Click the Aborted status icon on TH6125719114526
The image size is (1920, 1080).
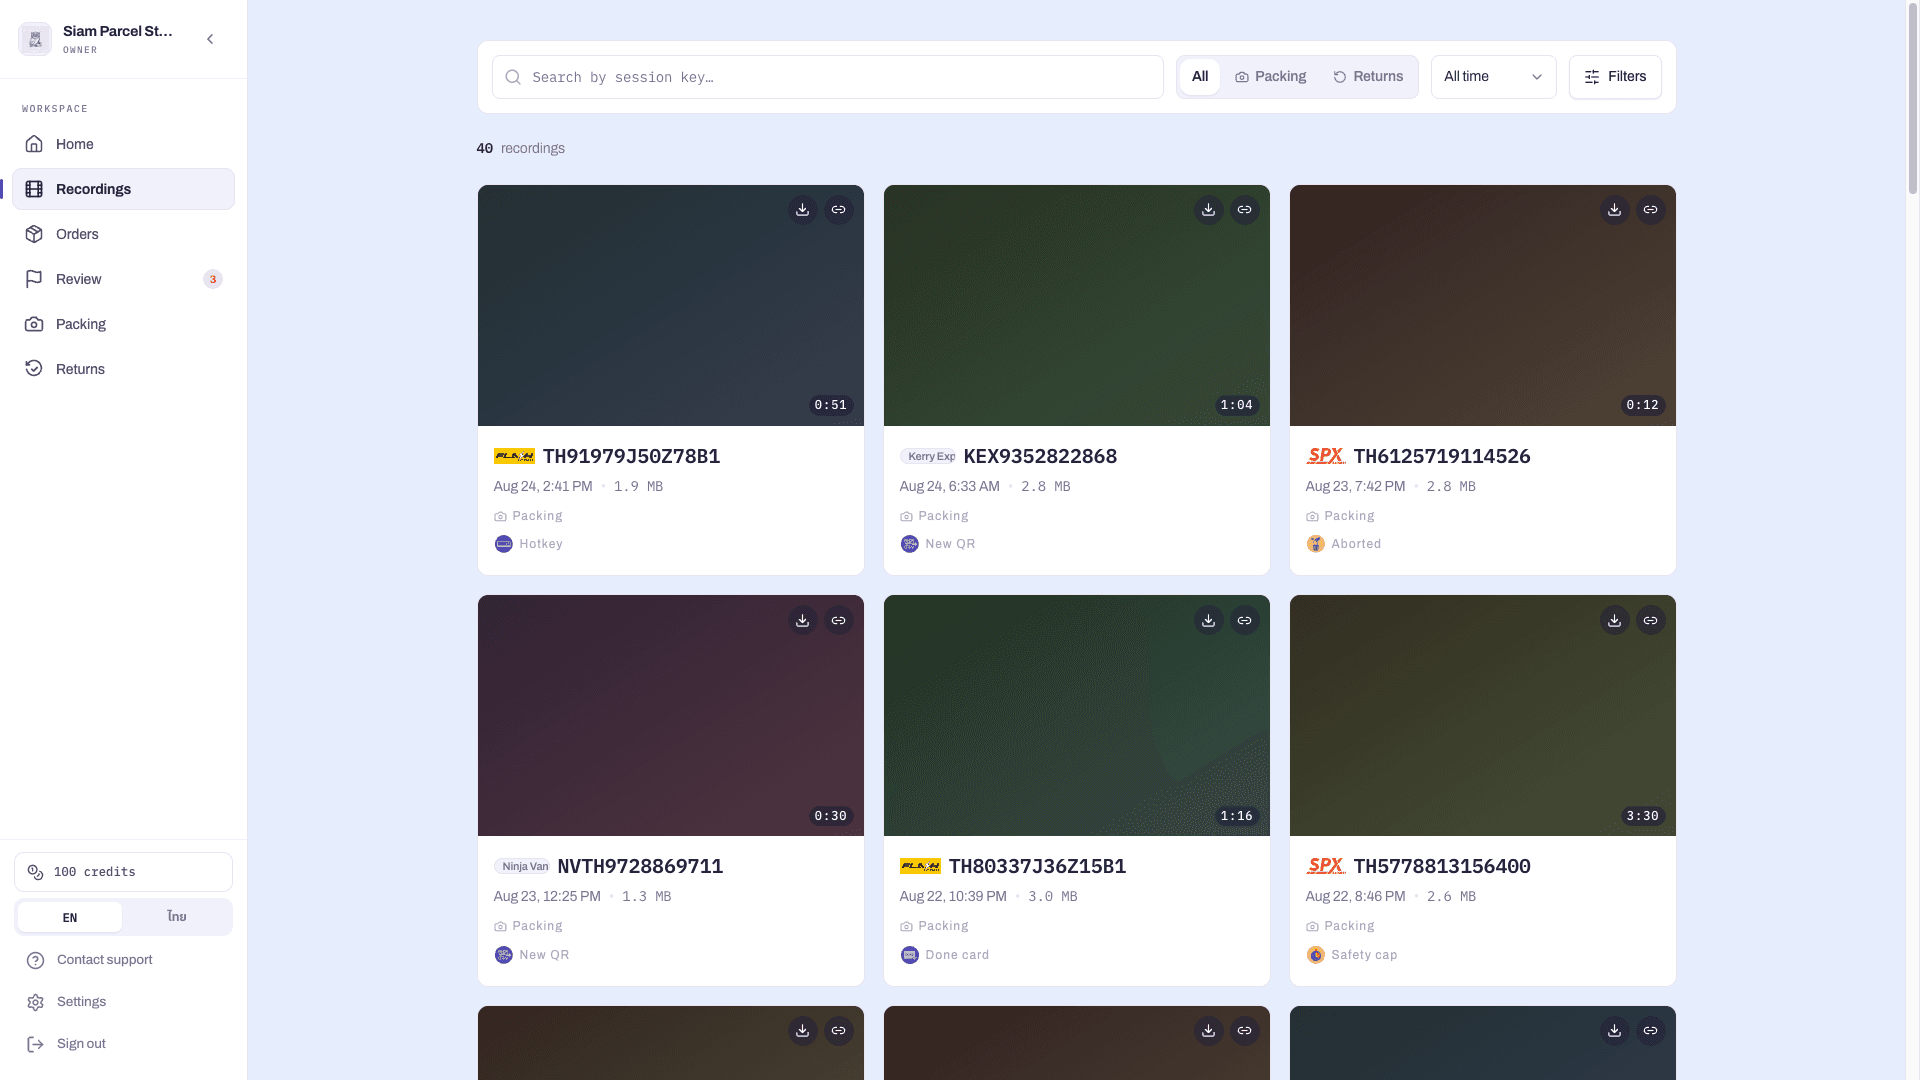(1316, 544)
